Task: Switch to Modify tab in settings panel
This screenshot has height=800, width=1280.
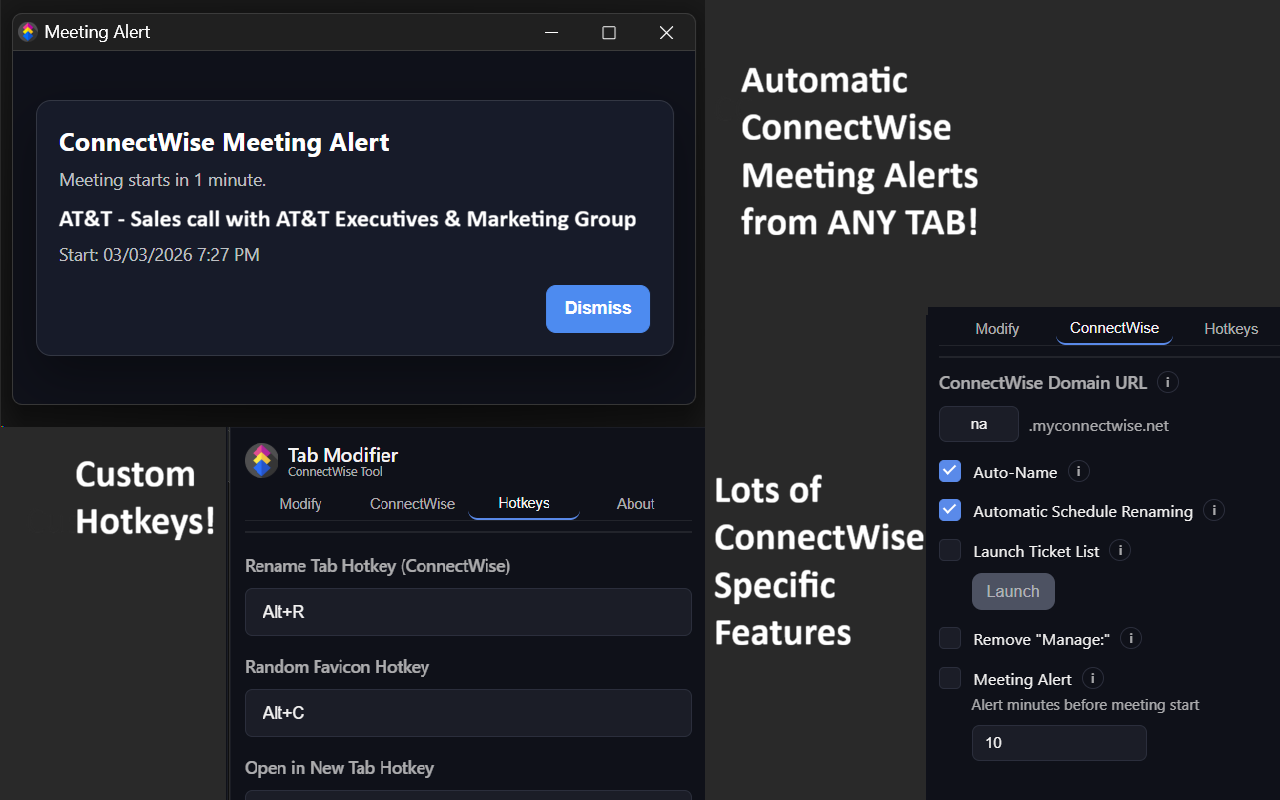Action: click(997, 329)
